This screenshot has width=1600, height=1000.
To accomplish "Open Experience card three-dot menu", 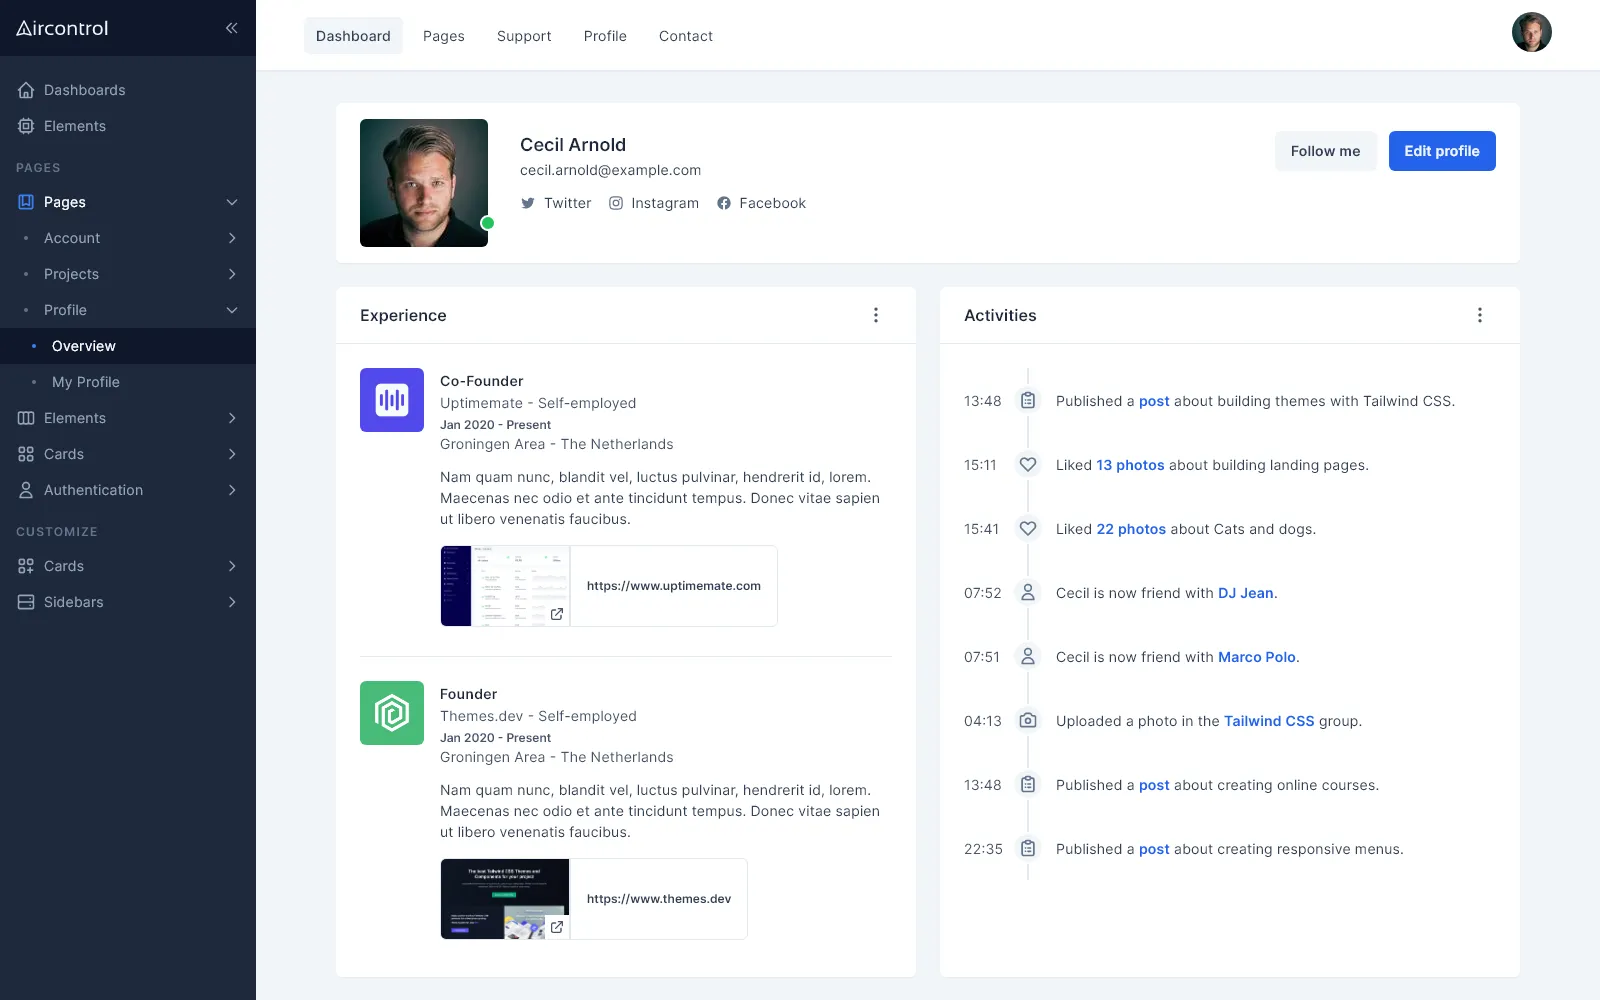I will tap(876, 315).
